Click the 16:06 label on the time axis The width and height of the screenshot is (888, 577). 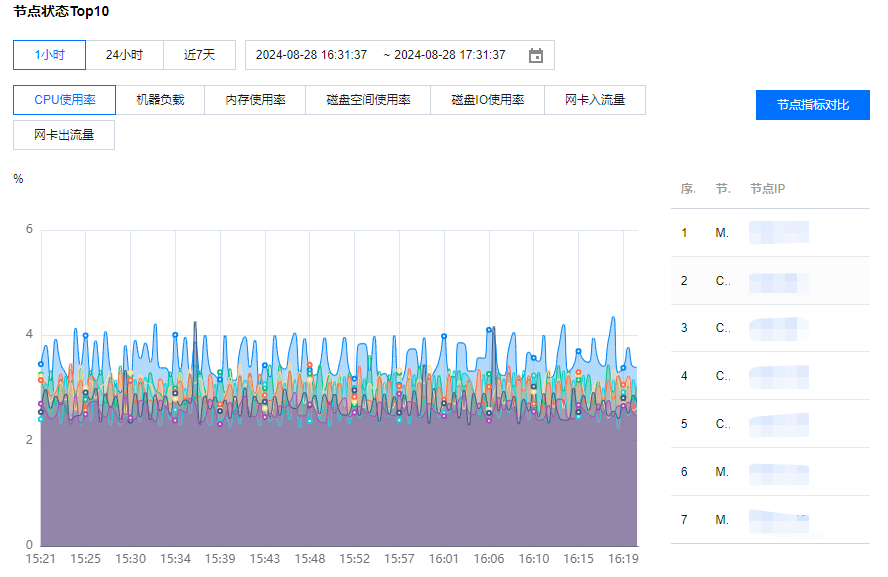click(489, 558)
